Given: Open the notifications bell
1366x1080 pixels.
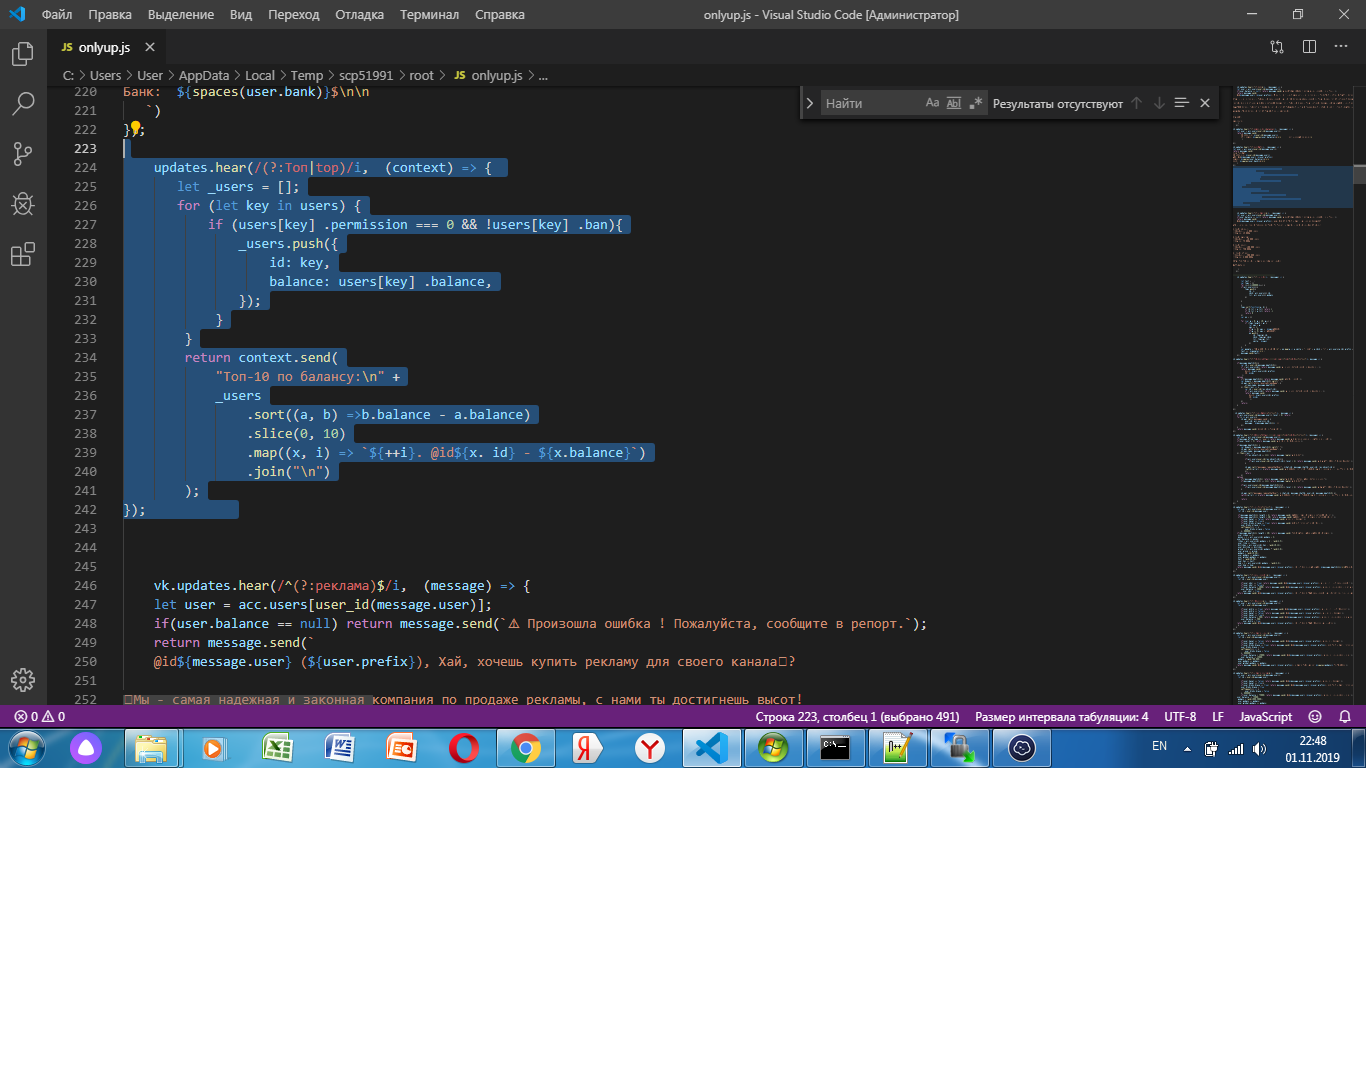Looking at the screenshot, I should click(1345, 717).
